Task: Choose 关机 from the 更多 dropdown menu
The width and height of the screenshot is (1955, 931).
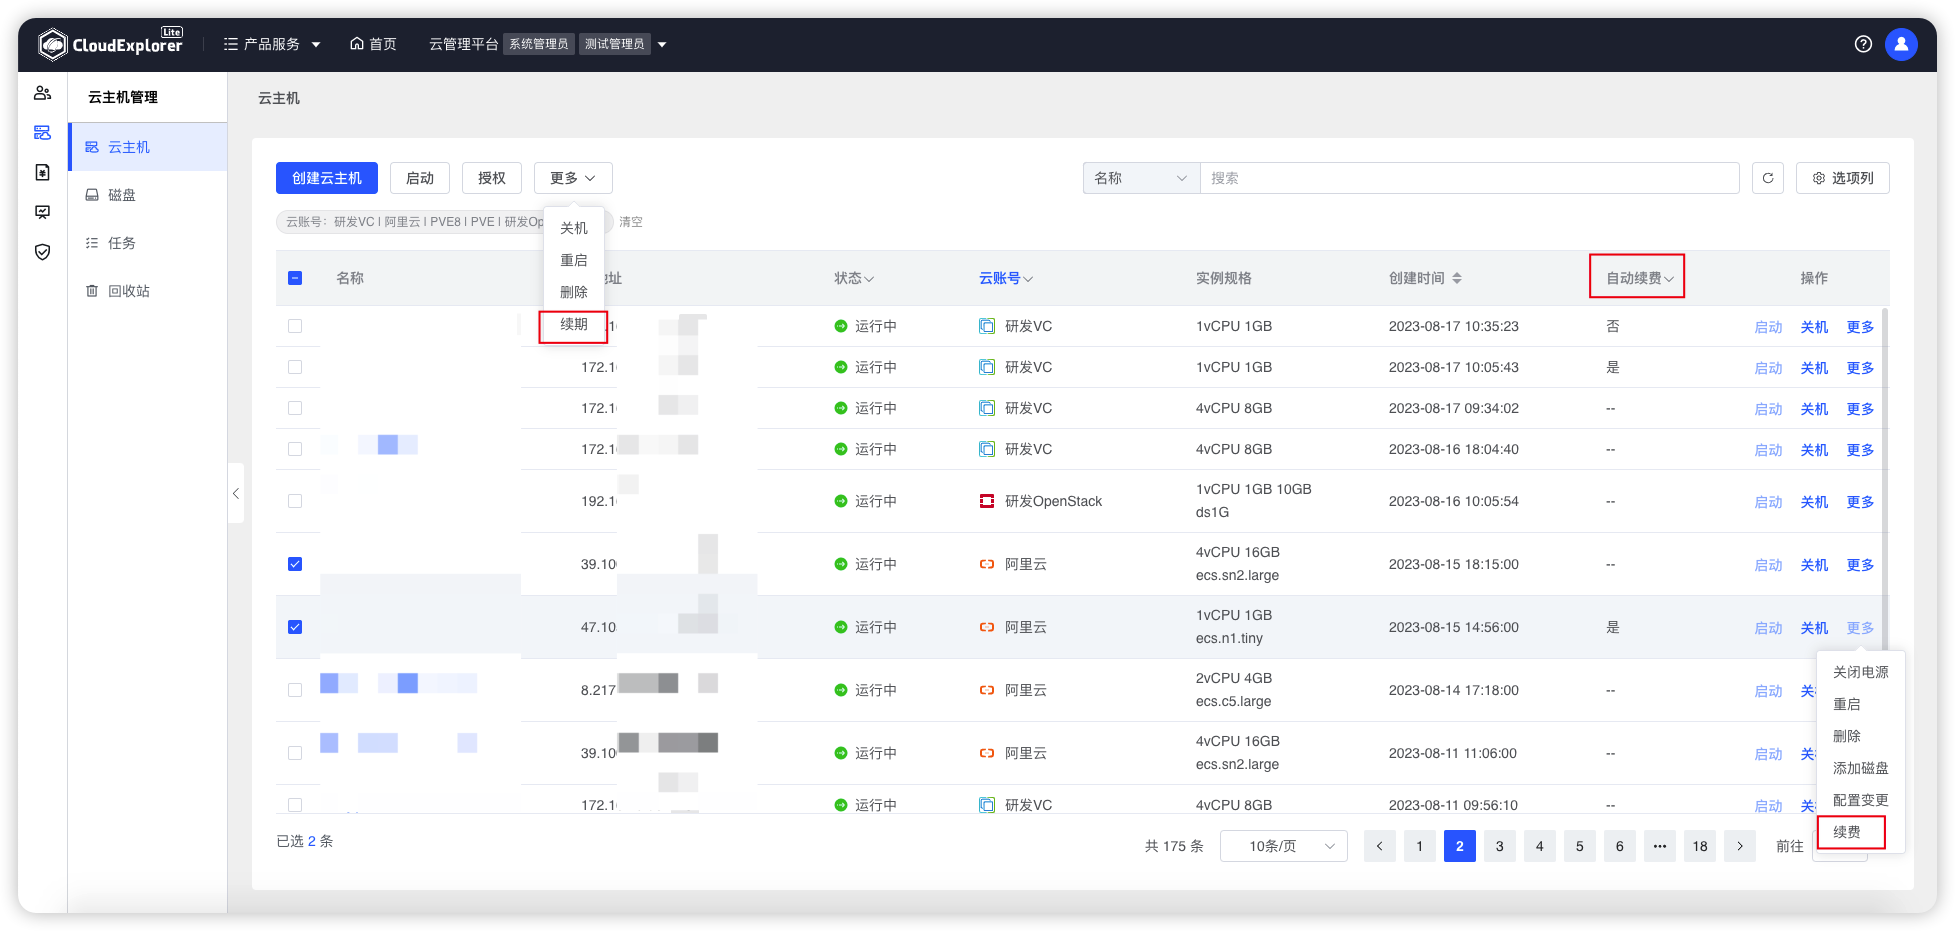Action: click(x=574, y=228)
